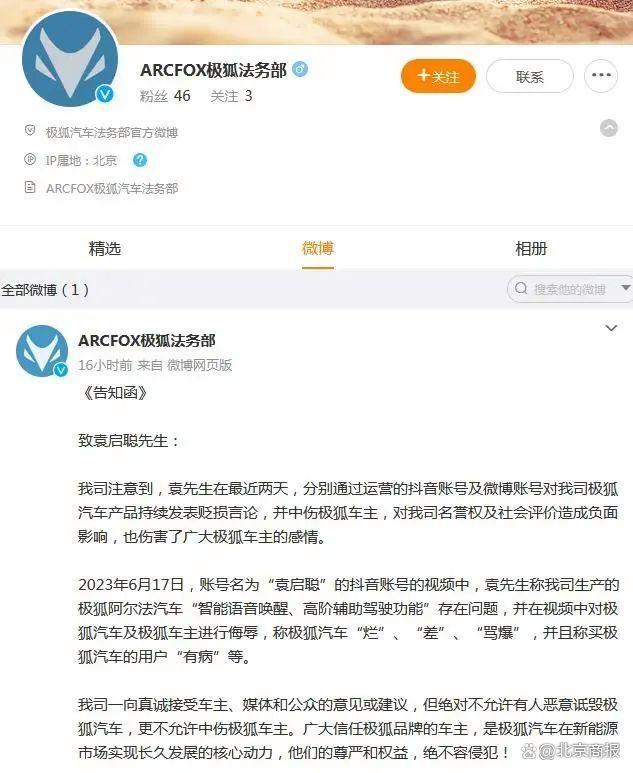
Task: Follow the account with 关注 button
Action: [x=438, y=76]
